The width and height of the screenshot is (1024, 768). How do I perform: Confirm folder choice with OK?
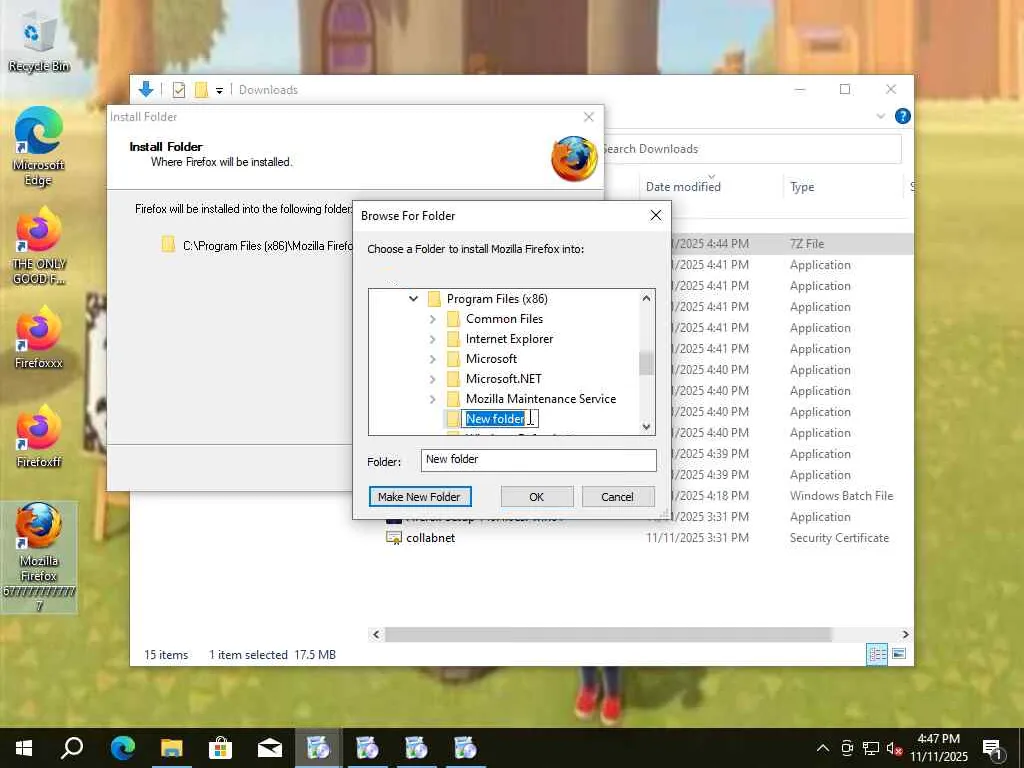(x=537, y=496)
